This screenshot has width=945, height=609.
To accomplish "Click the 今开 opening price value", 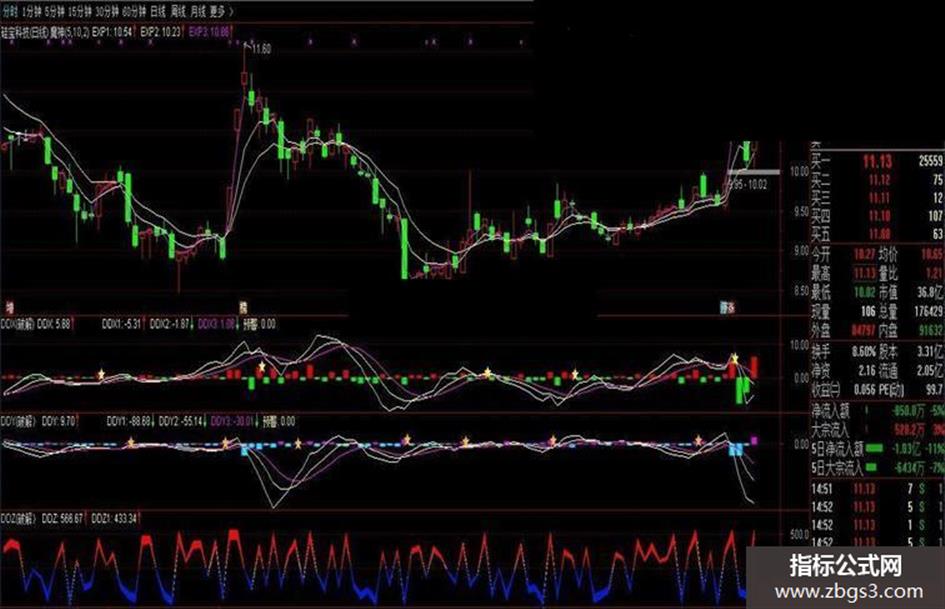I will (x=865, y=254).
